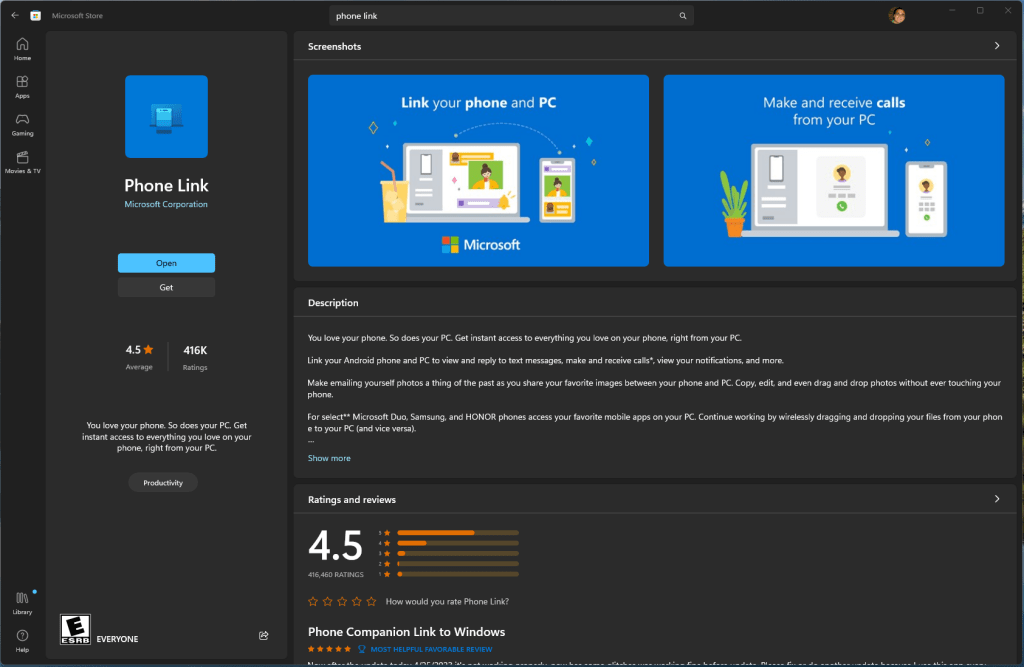
Task: Expand Ratings and reviews chevron
Action: coord(996,499)
